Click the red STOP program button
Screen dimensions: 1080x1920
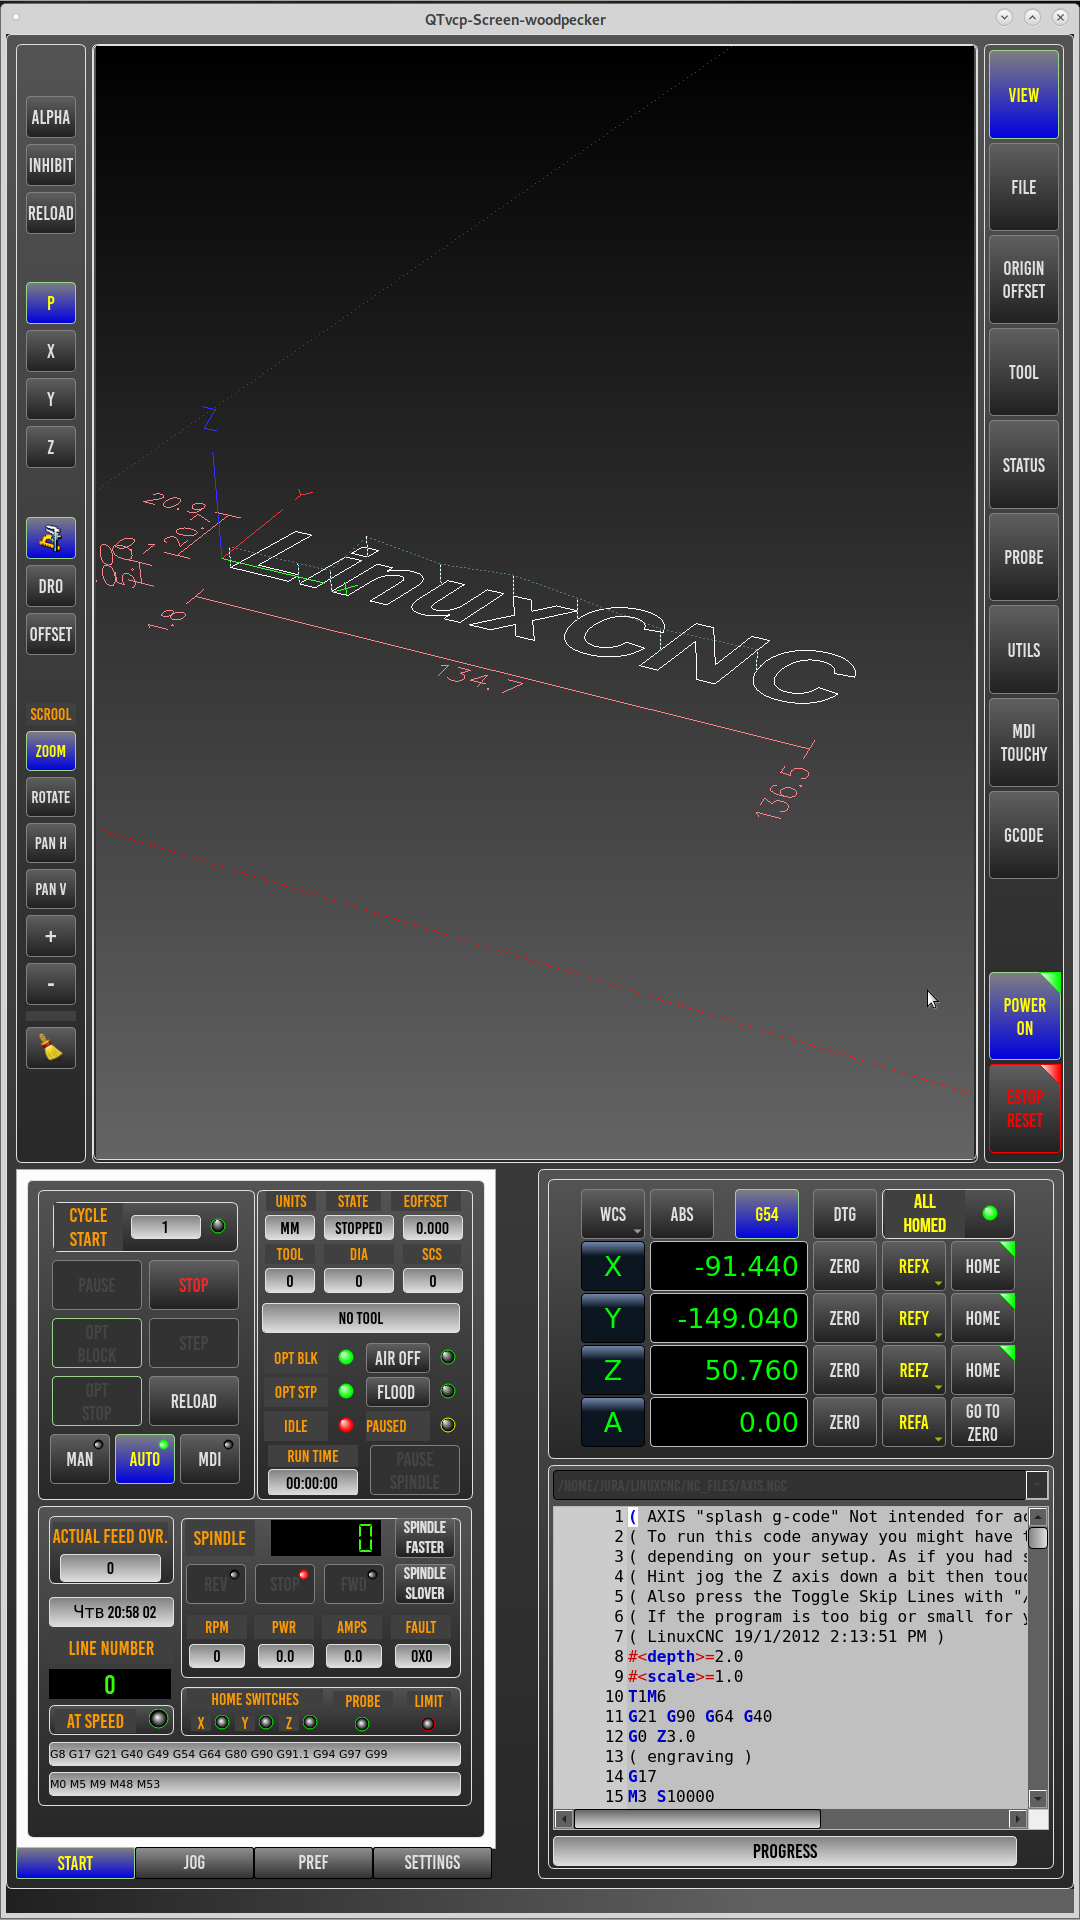pyautogui.click(x=194, y=1285)
